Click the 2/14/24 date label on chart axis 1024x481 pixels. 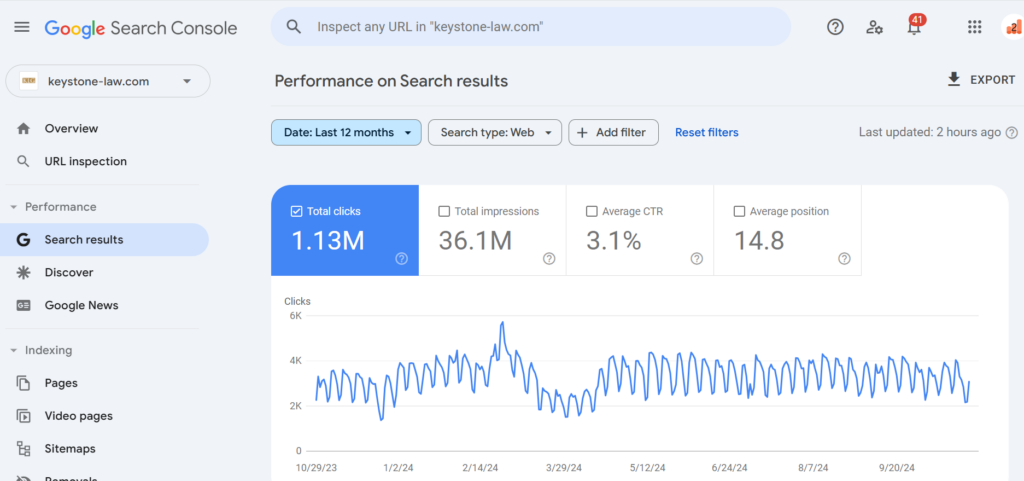point(481,468)
